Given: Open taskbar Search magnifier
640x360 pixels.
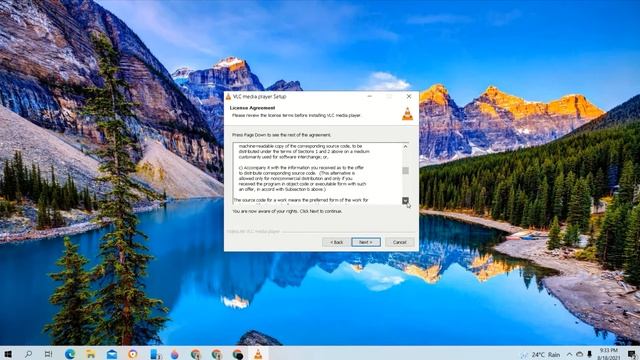Looking at the screenshot, I should pyautogui.click(x=28, y=354).
